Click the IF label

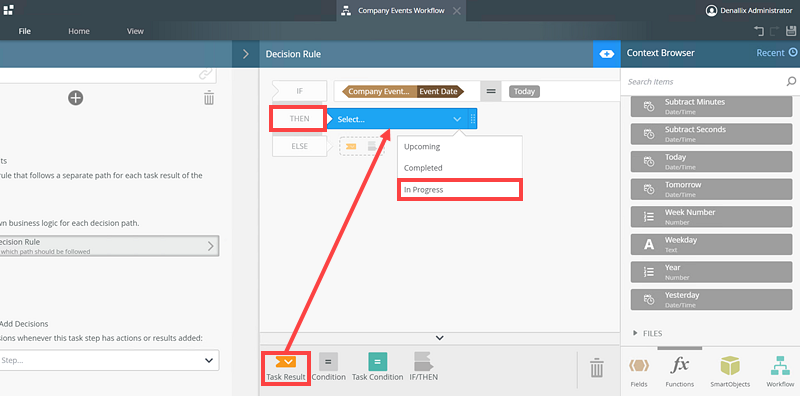tap(299, 91)
